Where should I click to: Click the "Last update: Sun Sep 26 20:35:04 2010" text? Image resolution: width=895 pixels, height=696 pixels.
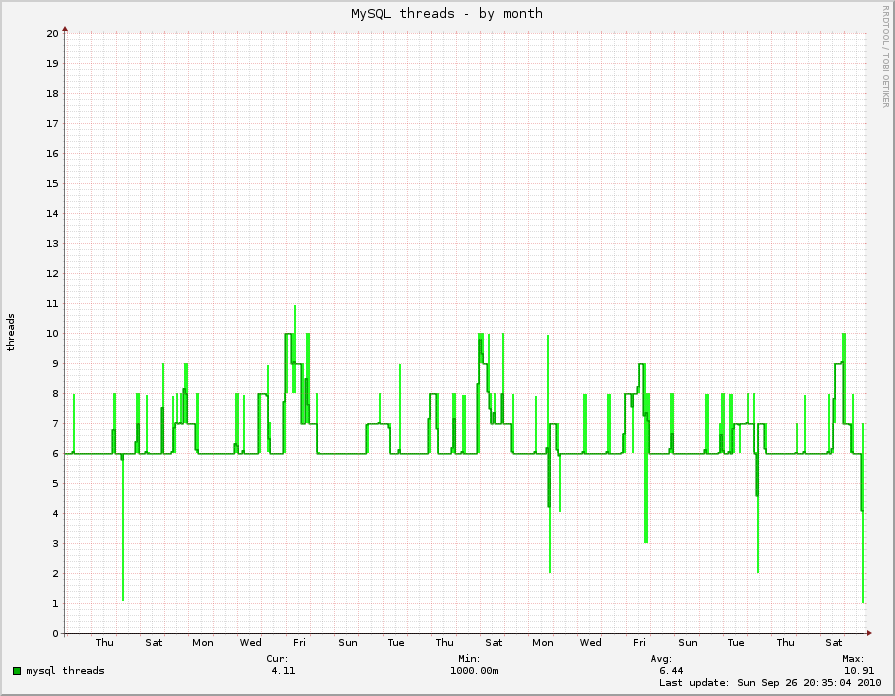tap(770, 682)
